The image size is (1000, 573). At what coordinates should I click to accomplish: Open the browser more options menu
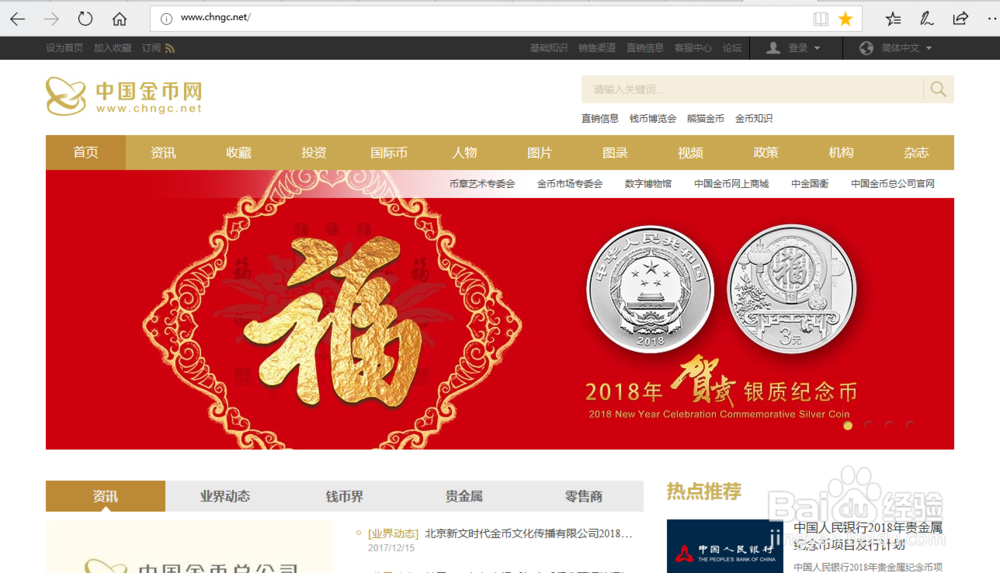(992, 19)
